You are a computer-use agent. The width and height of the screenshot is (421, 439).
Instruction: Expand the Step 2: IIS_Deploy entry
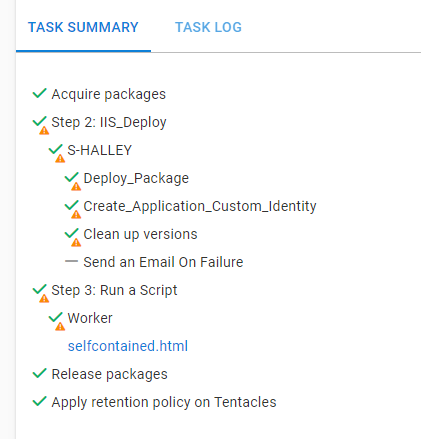click(109, 122)
